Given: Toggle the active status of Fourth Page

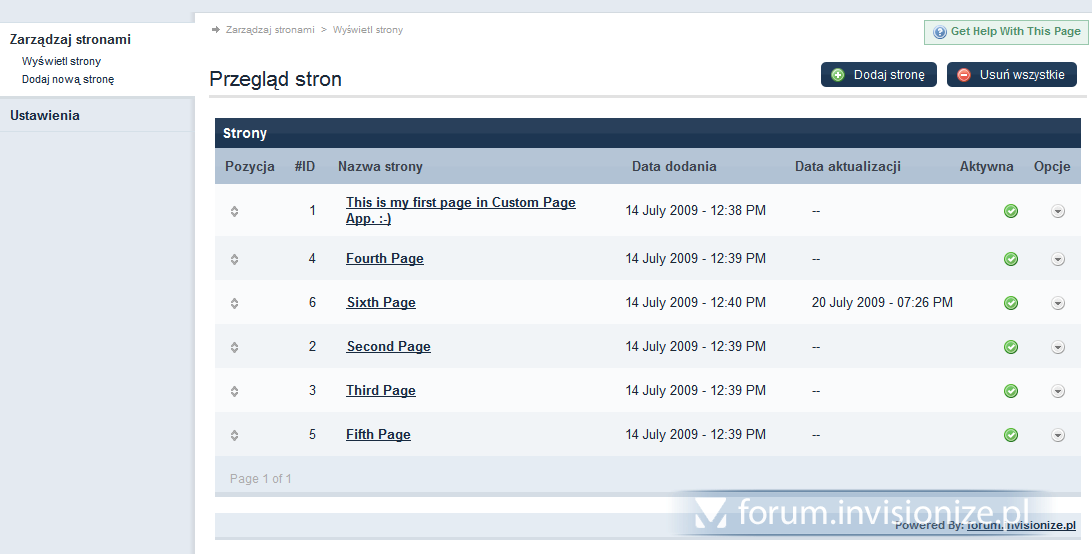Looking at the screenshot, I should tap(1011, 259).
